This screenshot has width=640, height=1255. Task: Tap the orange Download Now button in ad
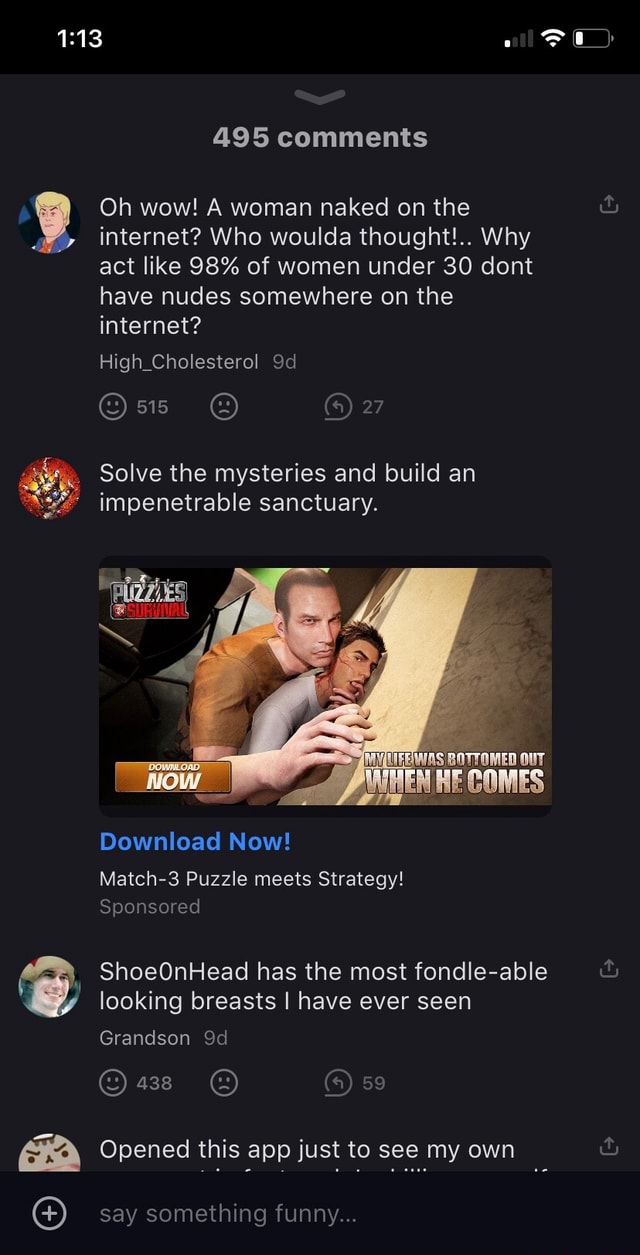coord(173,776)
